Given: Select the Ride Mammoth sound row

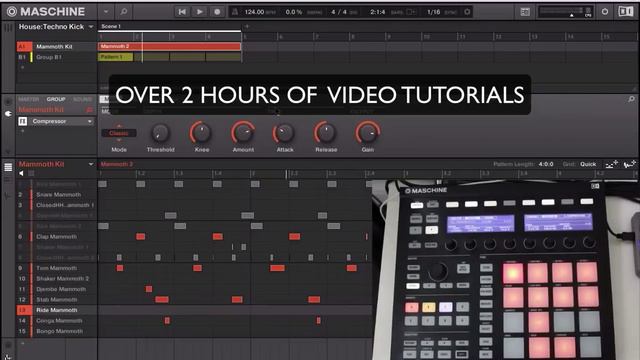Looking at the screenshot, I should pyautogui.click(x=56, y=310).
